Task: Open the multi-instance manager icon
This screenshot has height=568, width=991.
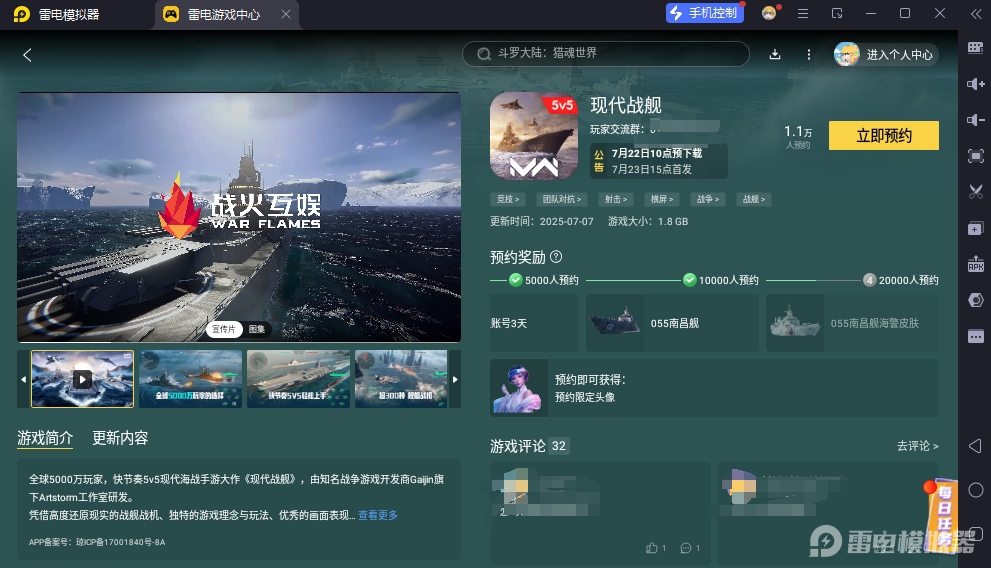Action: tap(975, 228)
